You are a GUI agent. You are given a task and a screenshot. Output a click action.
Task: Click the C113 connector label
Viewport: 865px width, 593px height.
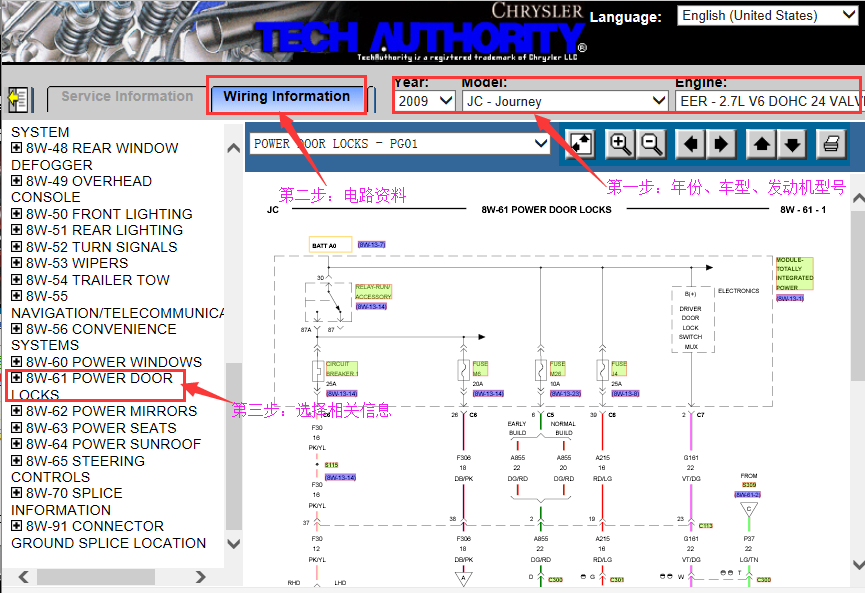[706, 526]
